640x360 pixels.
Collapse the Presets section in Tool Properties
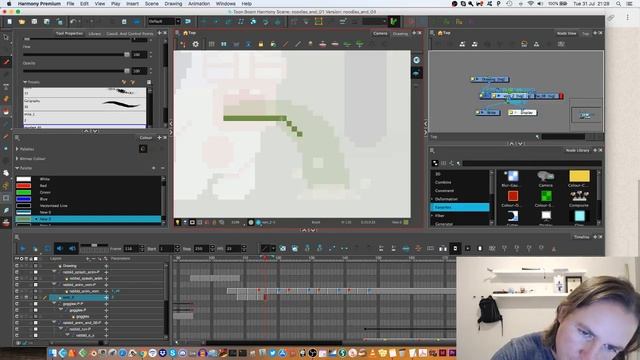[x=25, y=82]
